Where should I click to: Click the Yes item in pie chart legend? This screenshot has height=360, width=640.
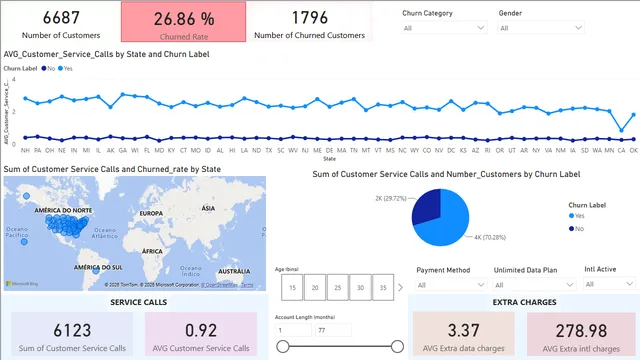point(577,216)
